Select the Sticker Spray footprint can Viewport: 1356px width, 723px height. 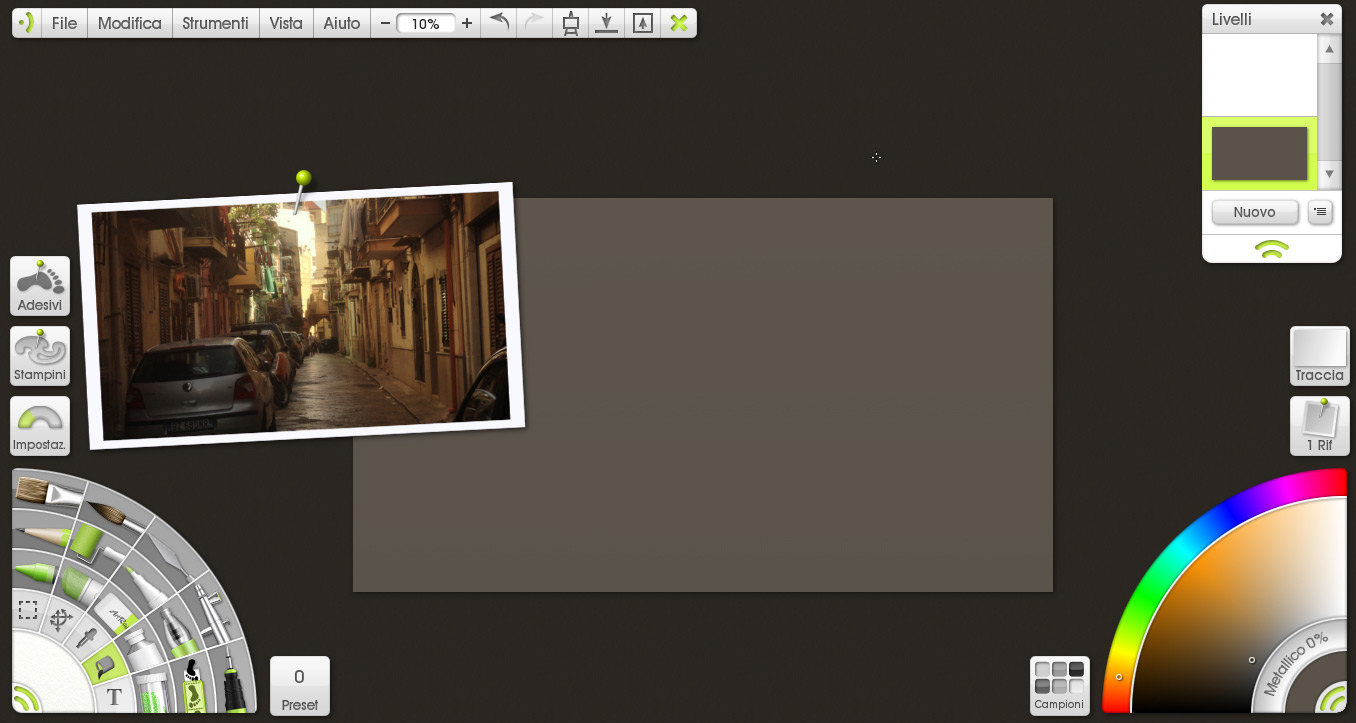coord(194,685)
